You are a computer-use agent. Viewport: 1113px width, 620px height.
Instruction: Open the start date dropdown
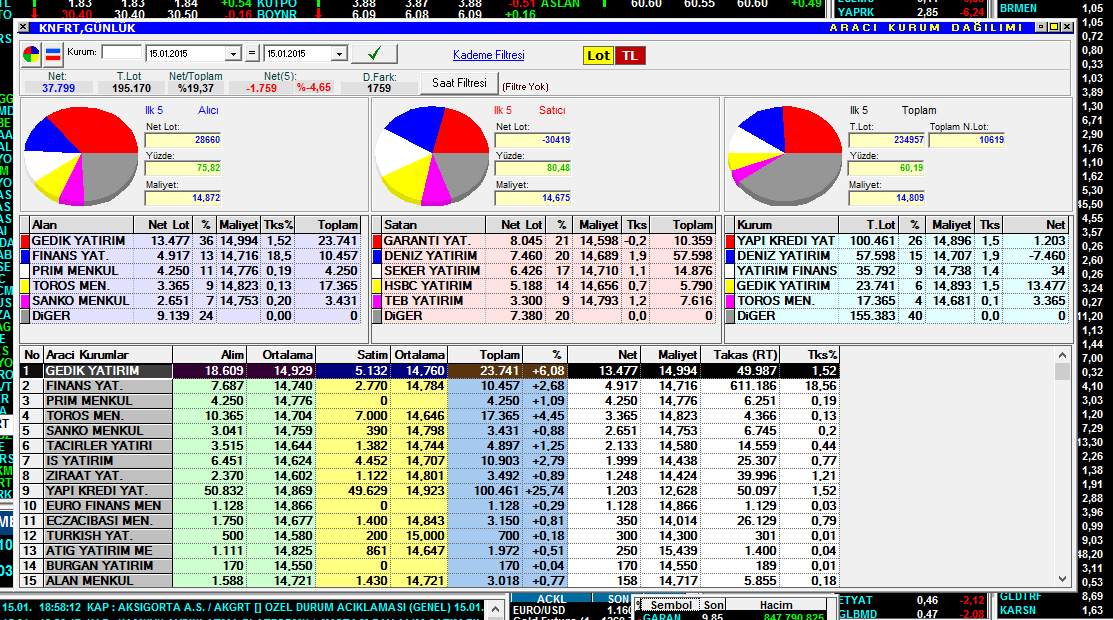click(x=234, y=54)
